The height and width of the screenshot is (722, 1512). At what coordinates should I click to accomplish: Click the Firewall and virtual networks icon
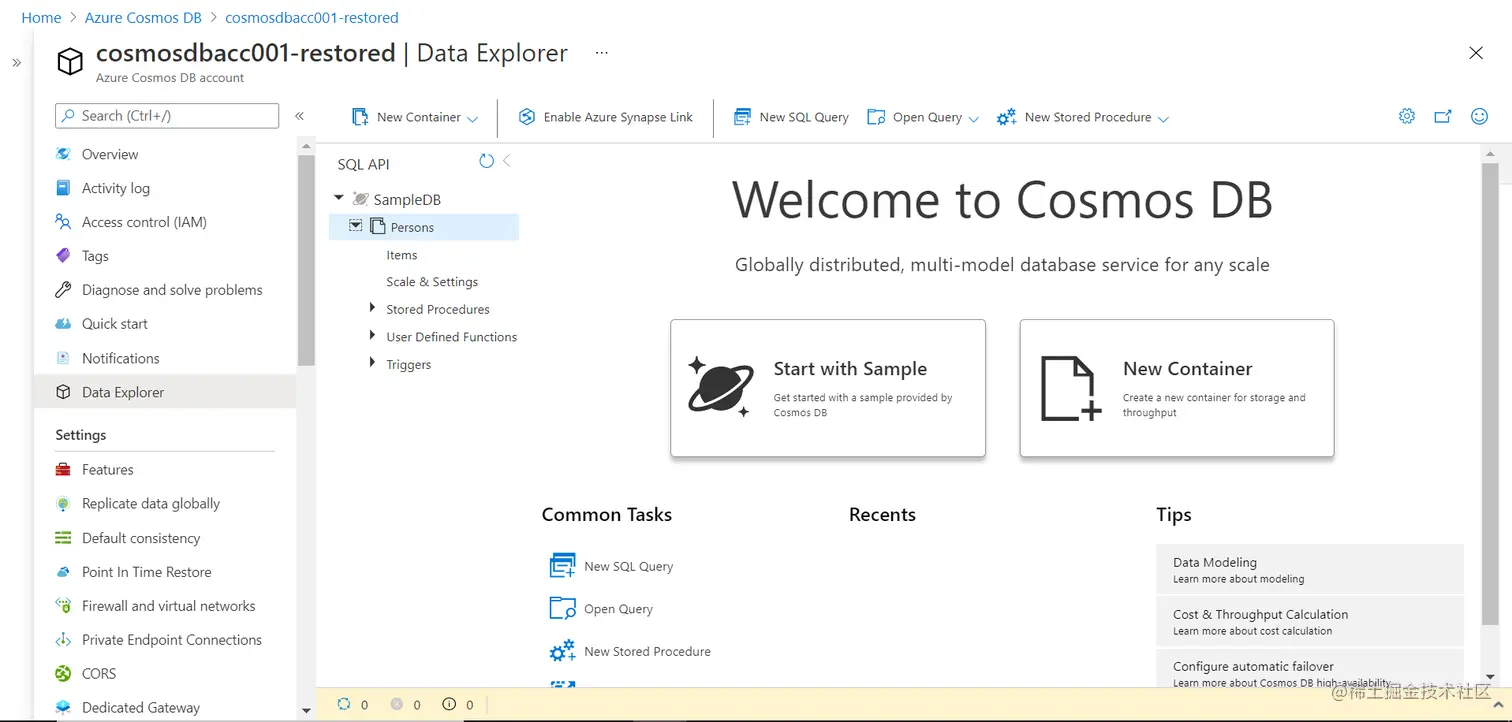63,606
